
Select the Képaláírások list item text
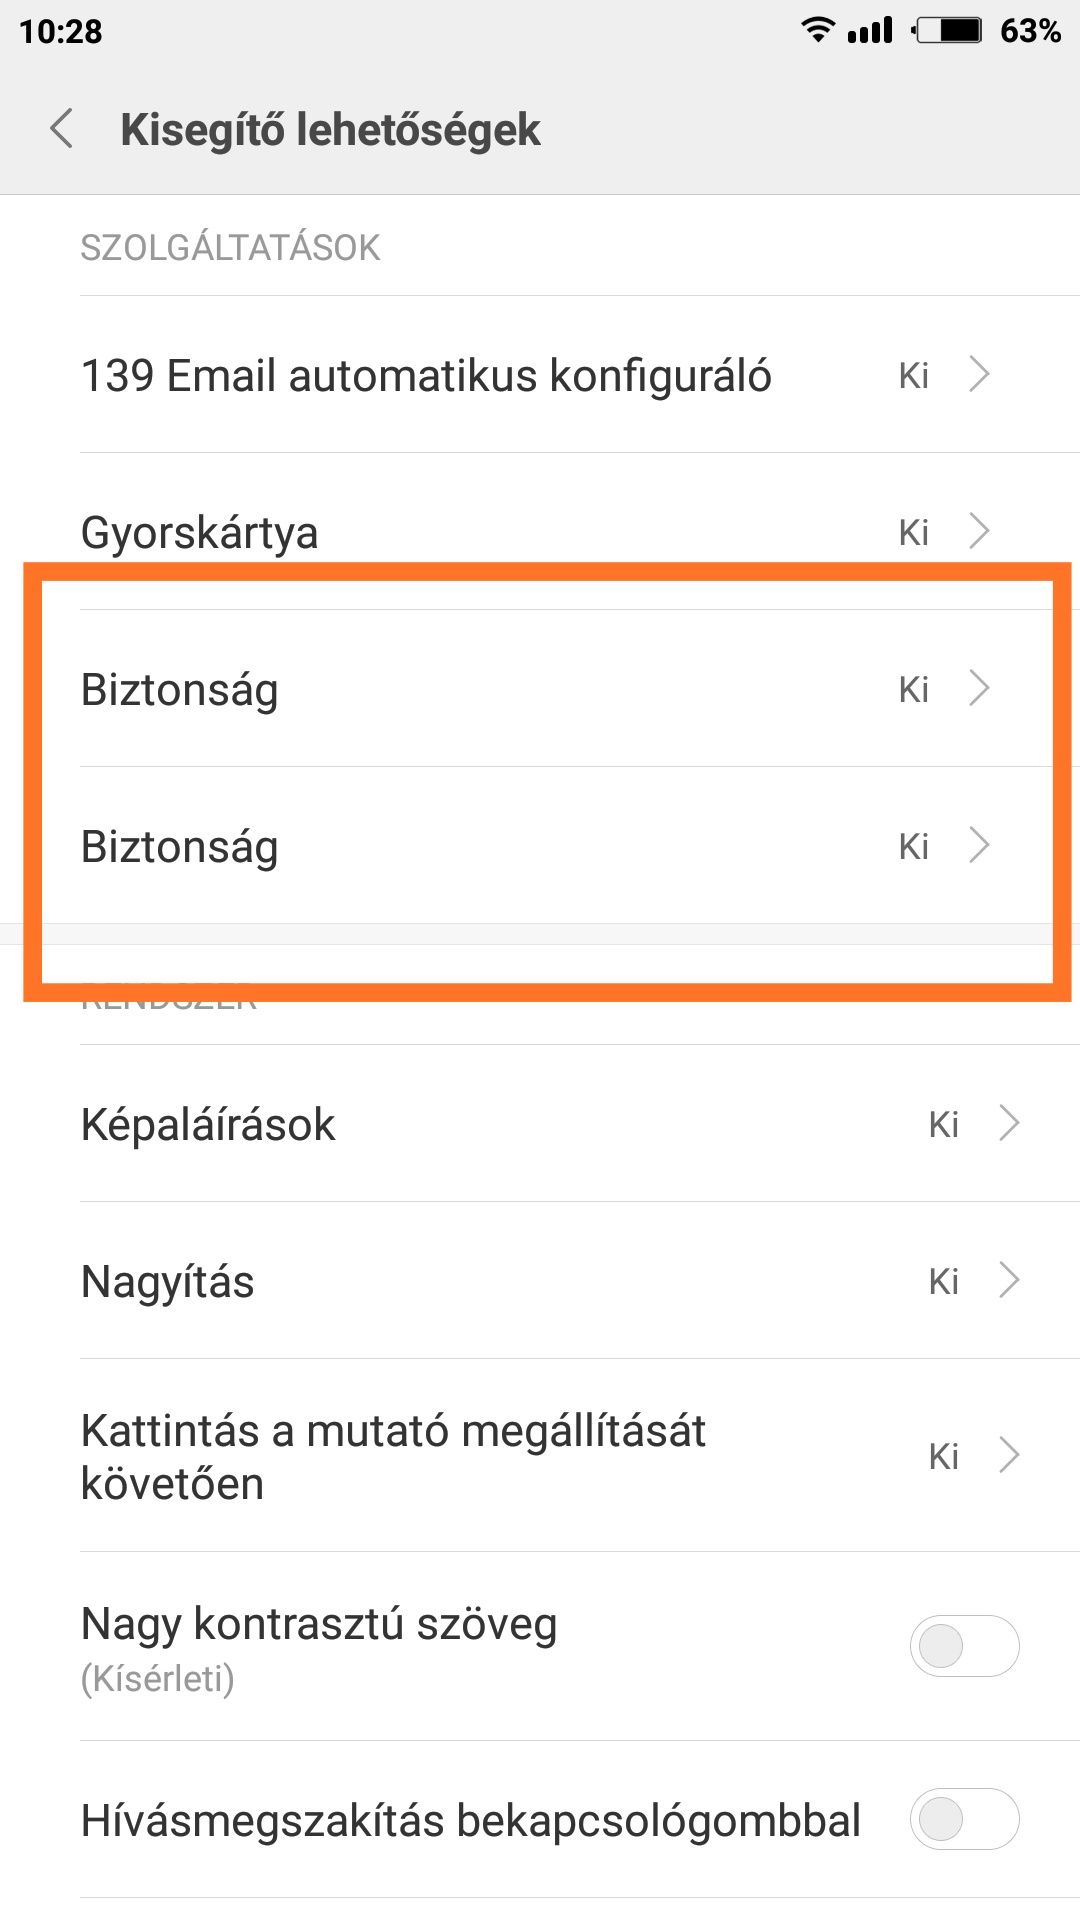pos(208,1125)
